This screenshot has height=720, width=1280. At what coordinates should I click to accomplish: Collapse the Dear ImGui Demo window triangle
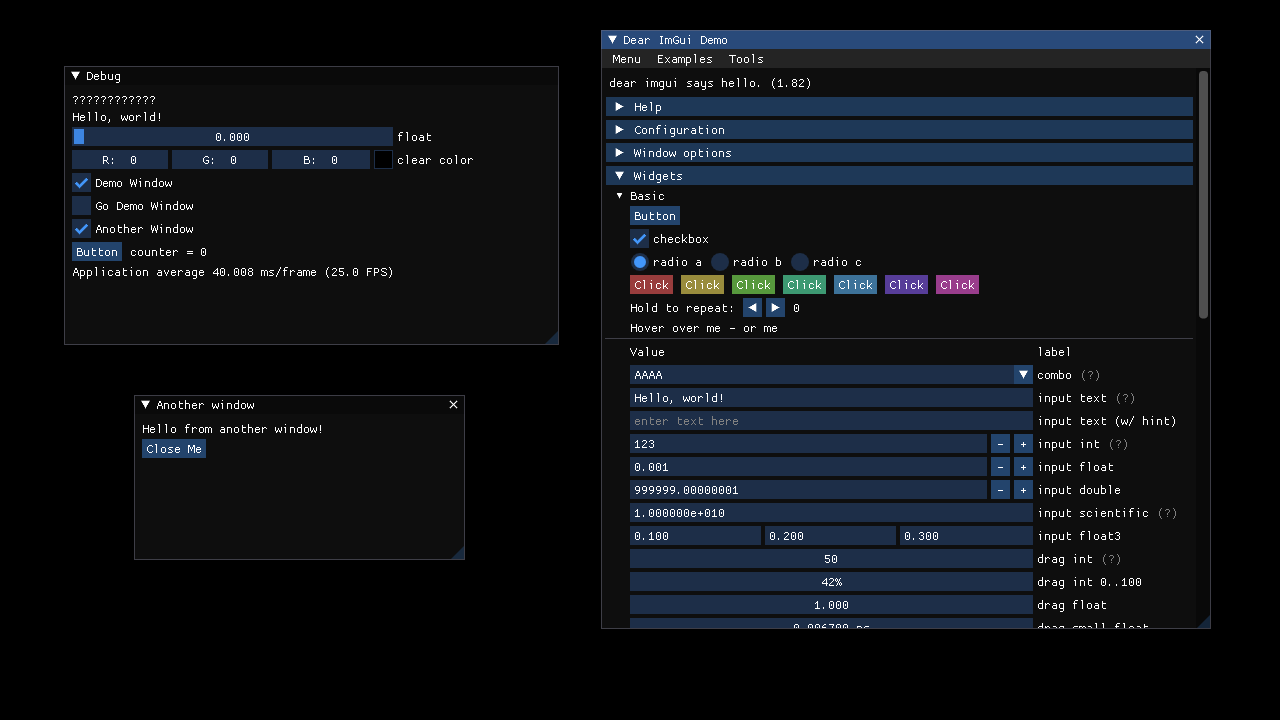(613, 40)
